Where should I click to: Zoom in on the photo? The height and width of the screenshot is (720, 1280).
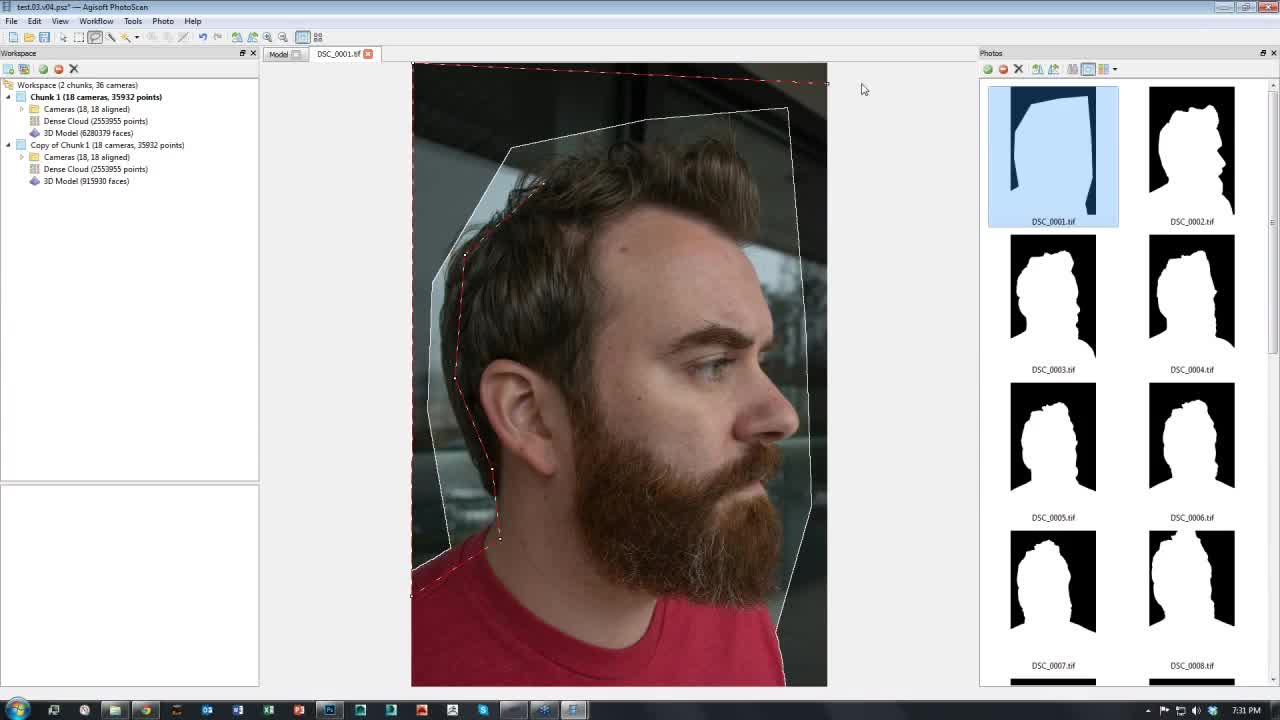[268, 37]
